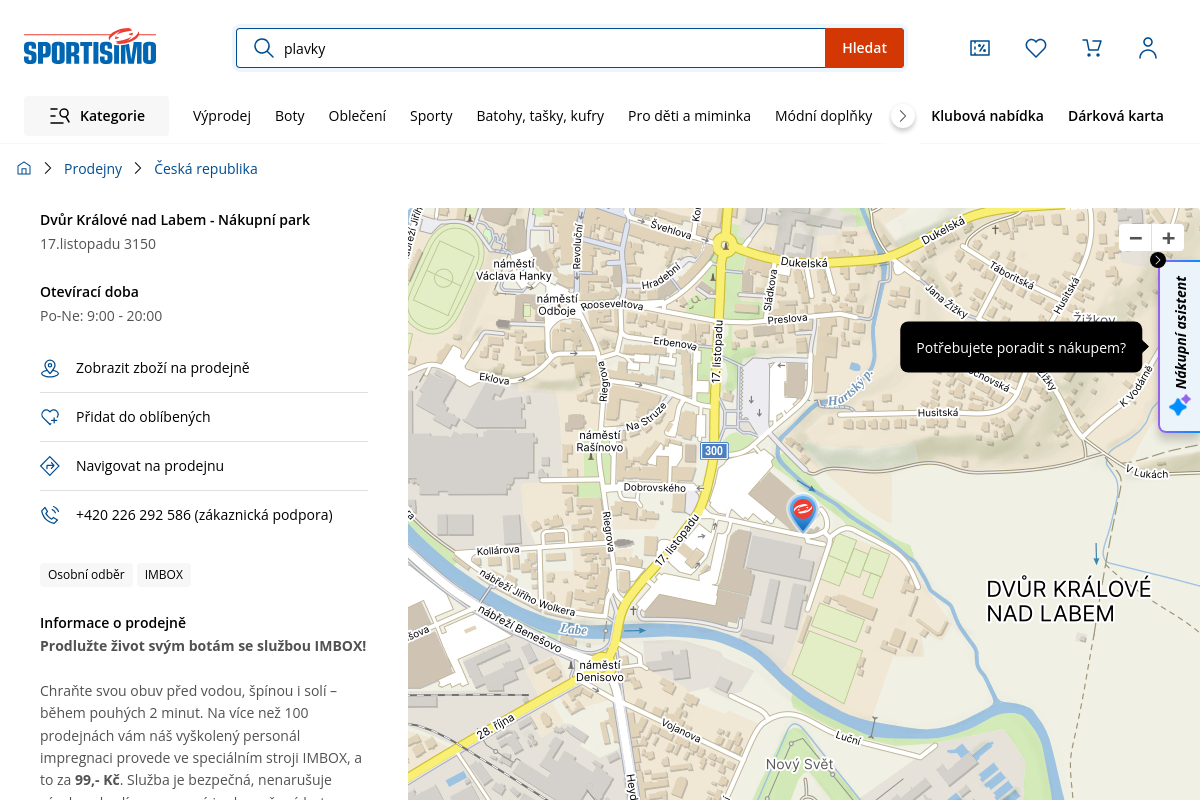Open the shopping cart icon
This screenshot has width=1200, height=800.
pyautogui.click(x=1092, y=48)
